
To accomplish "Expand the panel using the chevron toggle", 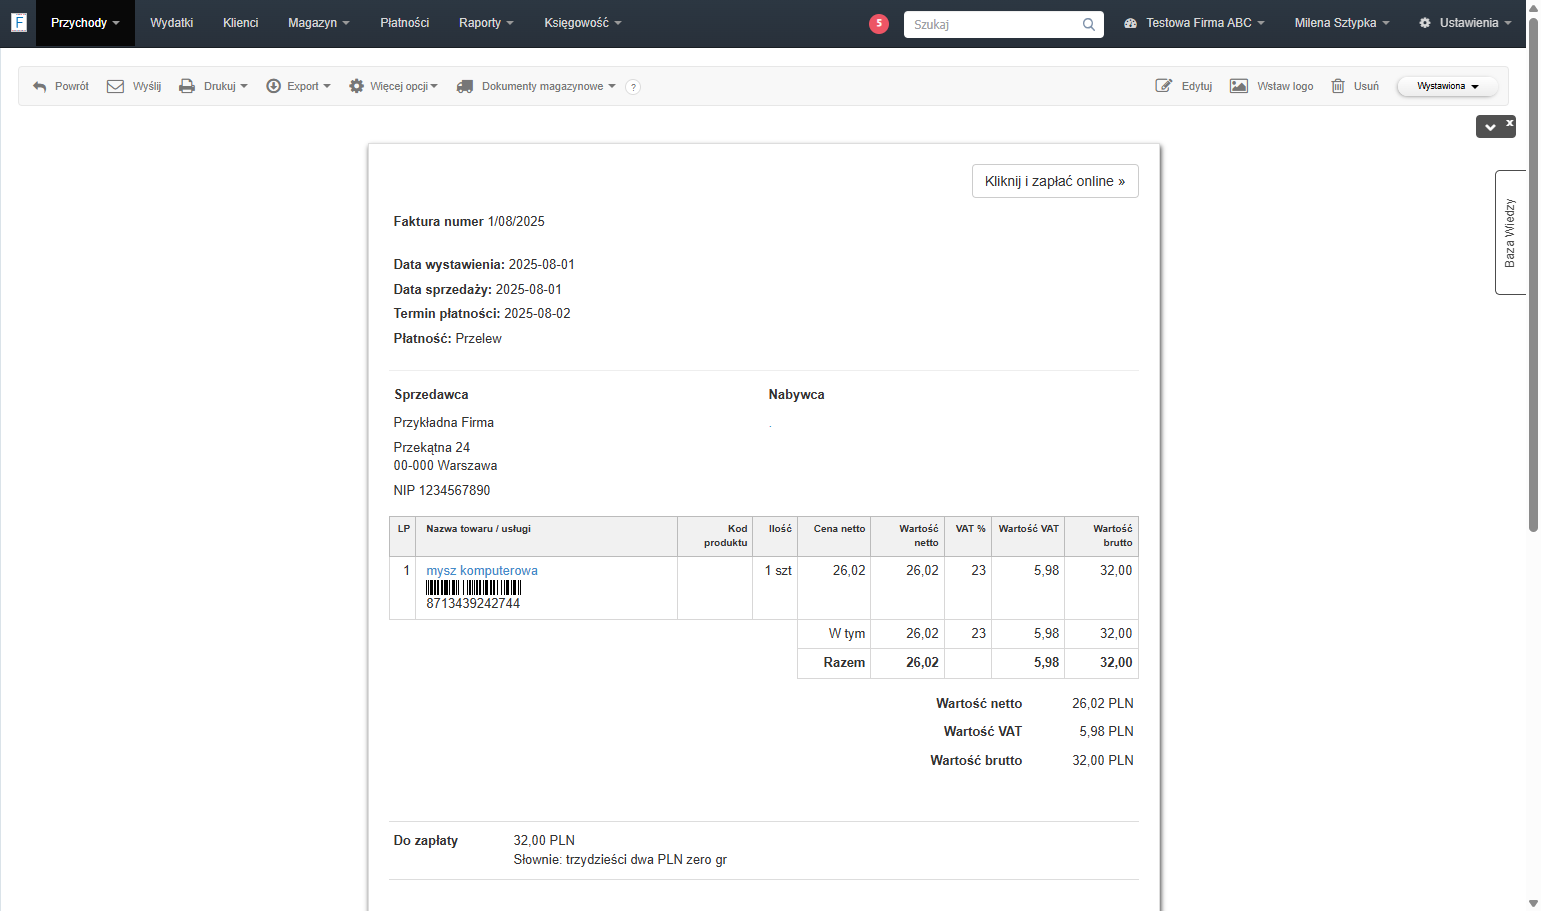I will [x=1490, y=127].
